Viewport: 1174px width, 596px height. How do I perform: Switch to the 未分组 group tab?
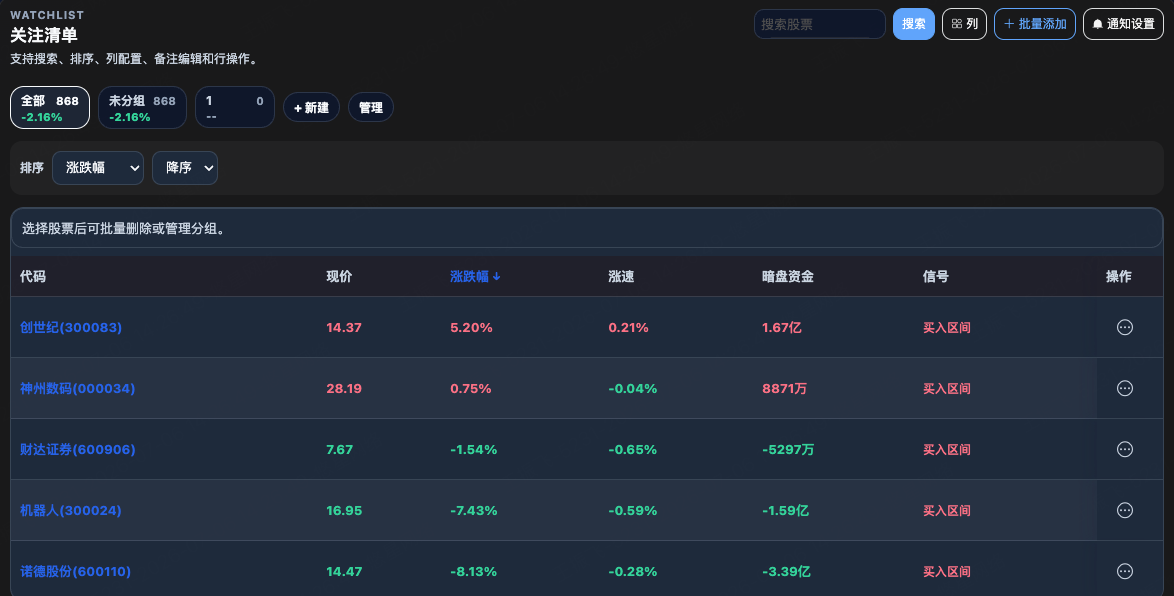pyautogui.click(x=142, y=108)
